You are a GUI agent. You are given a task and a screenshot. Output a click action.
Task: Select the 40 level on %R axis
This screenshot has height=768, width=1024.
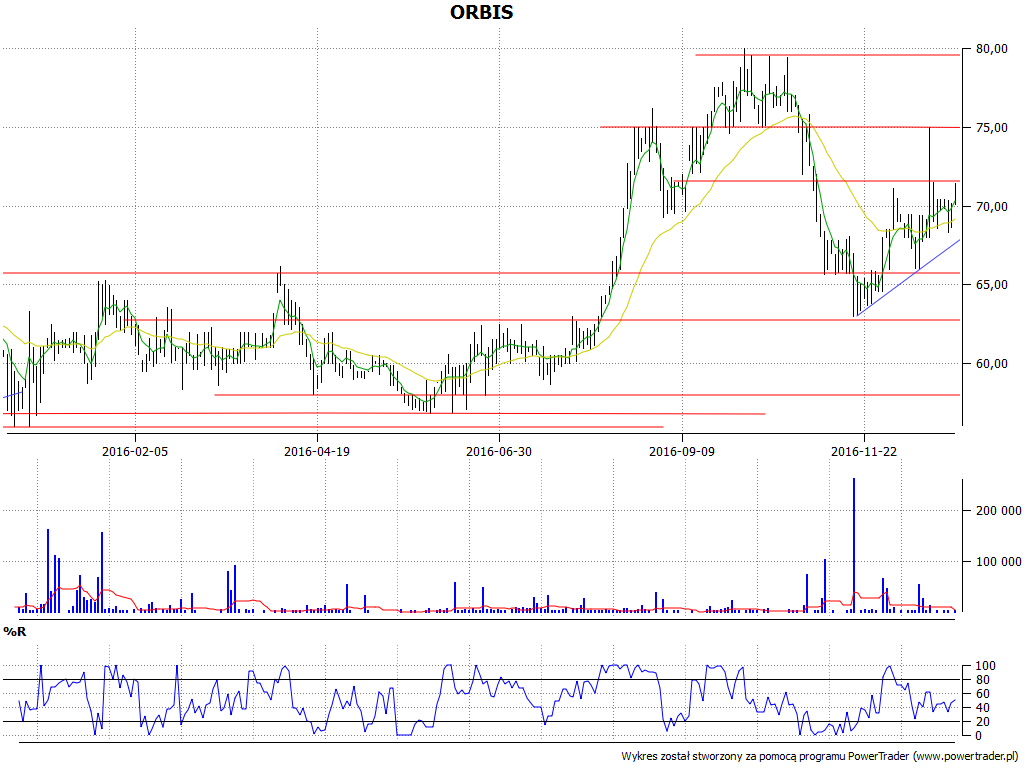pos(985,708)
